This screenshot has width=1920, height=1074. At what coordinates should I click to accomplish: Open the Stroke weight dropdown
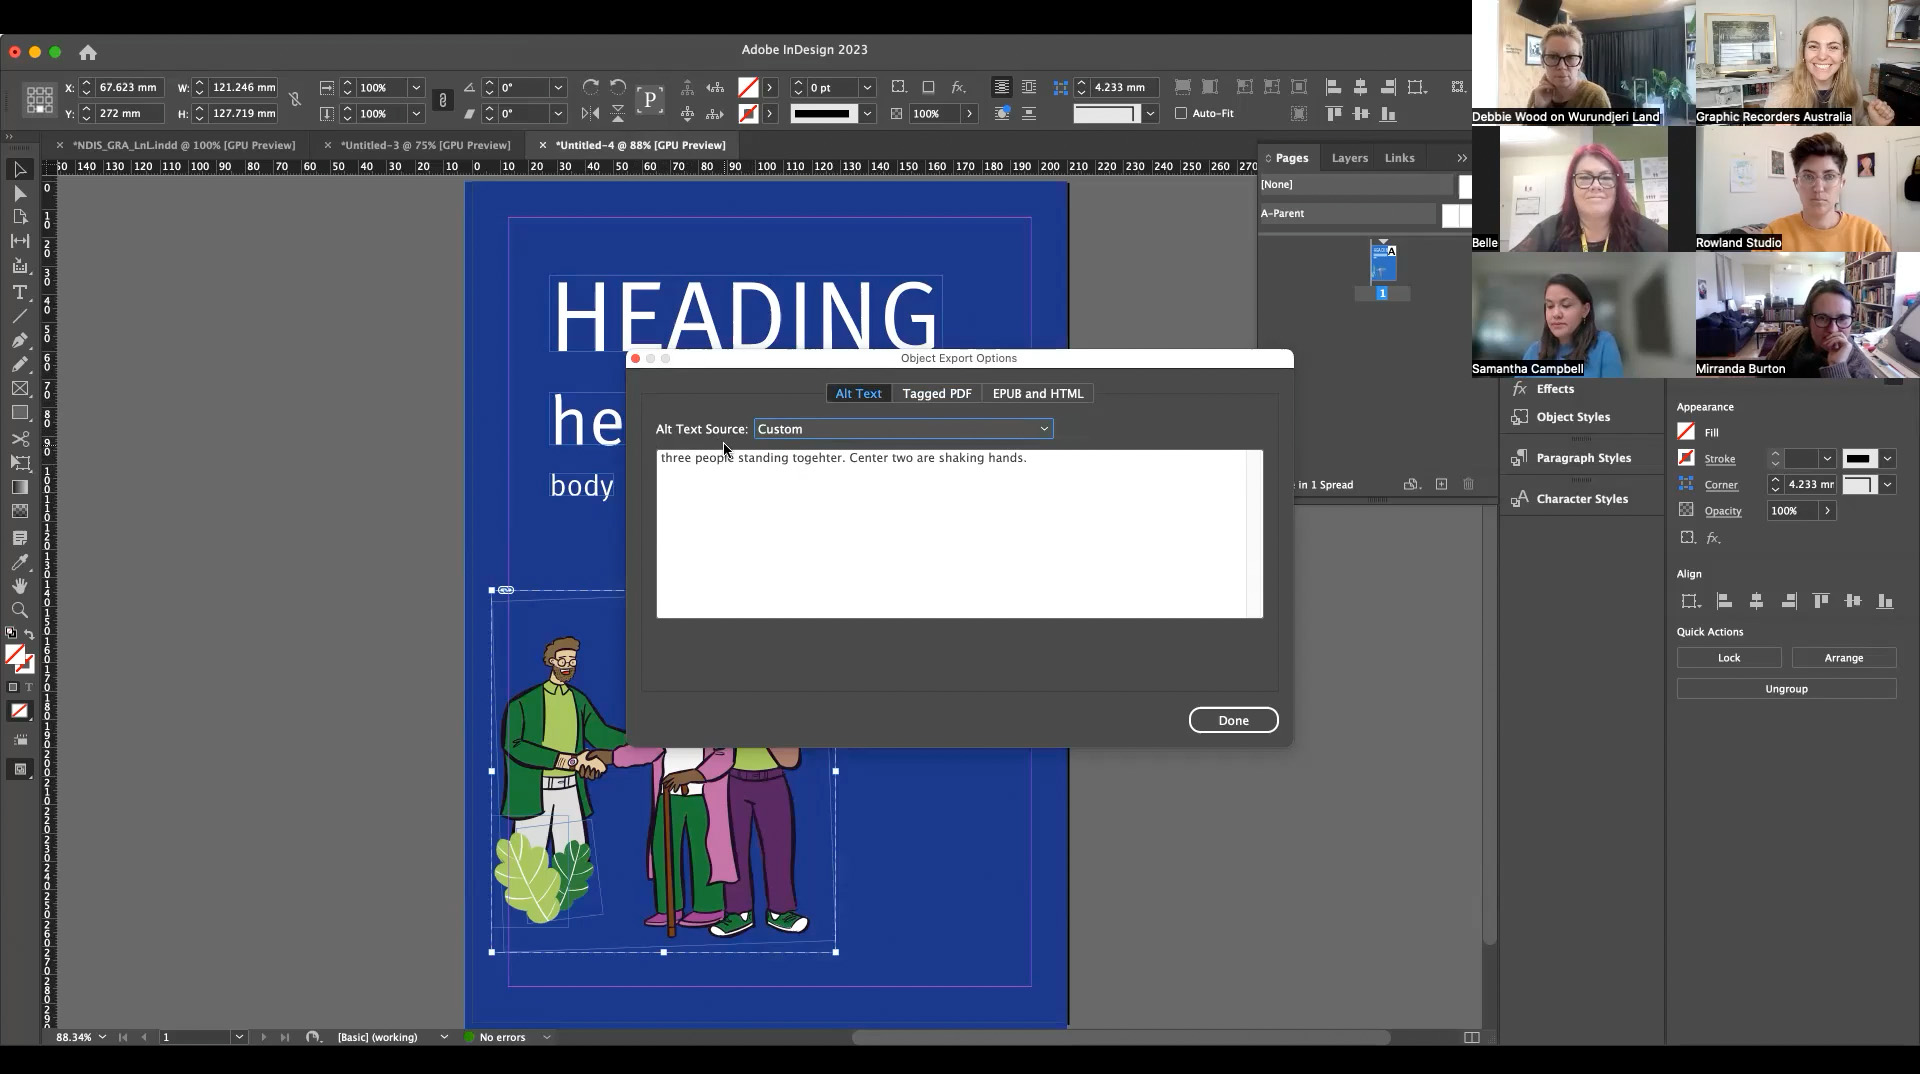(x=1827, y=459)
